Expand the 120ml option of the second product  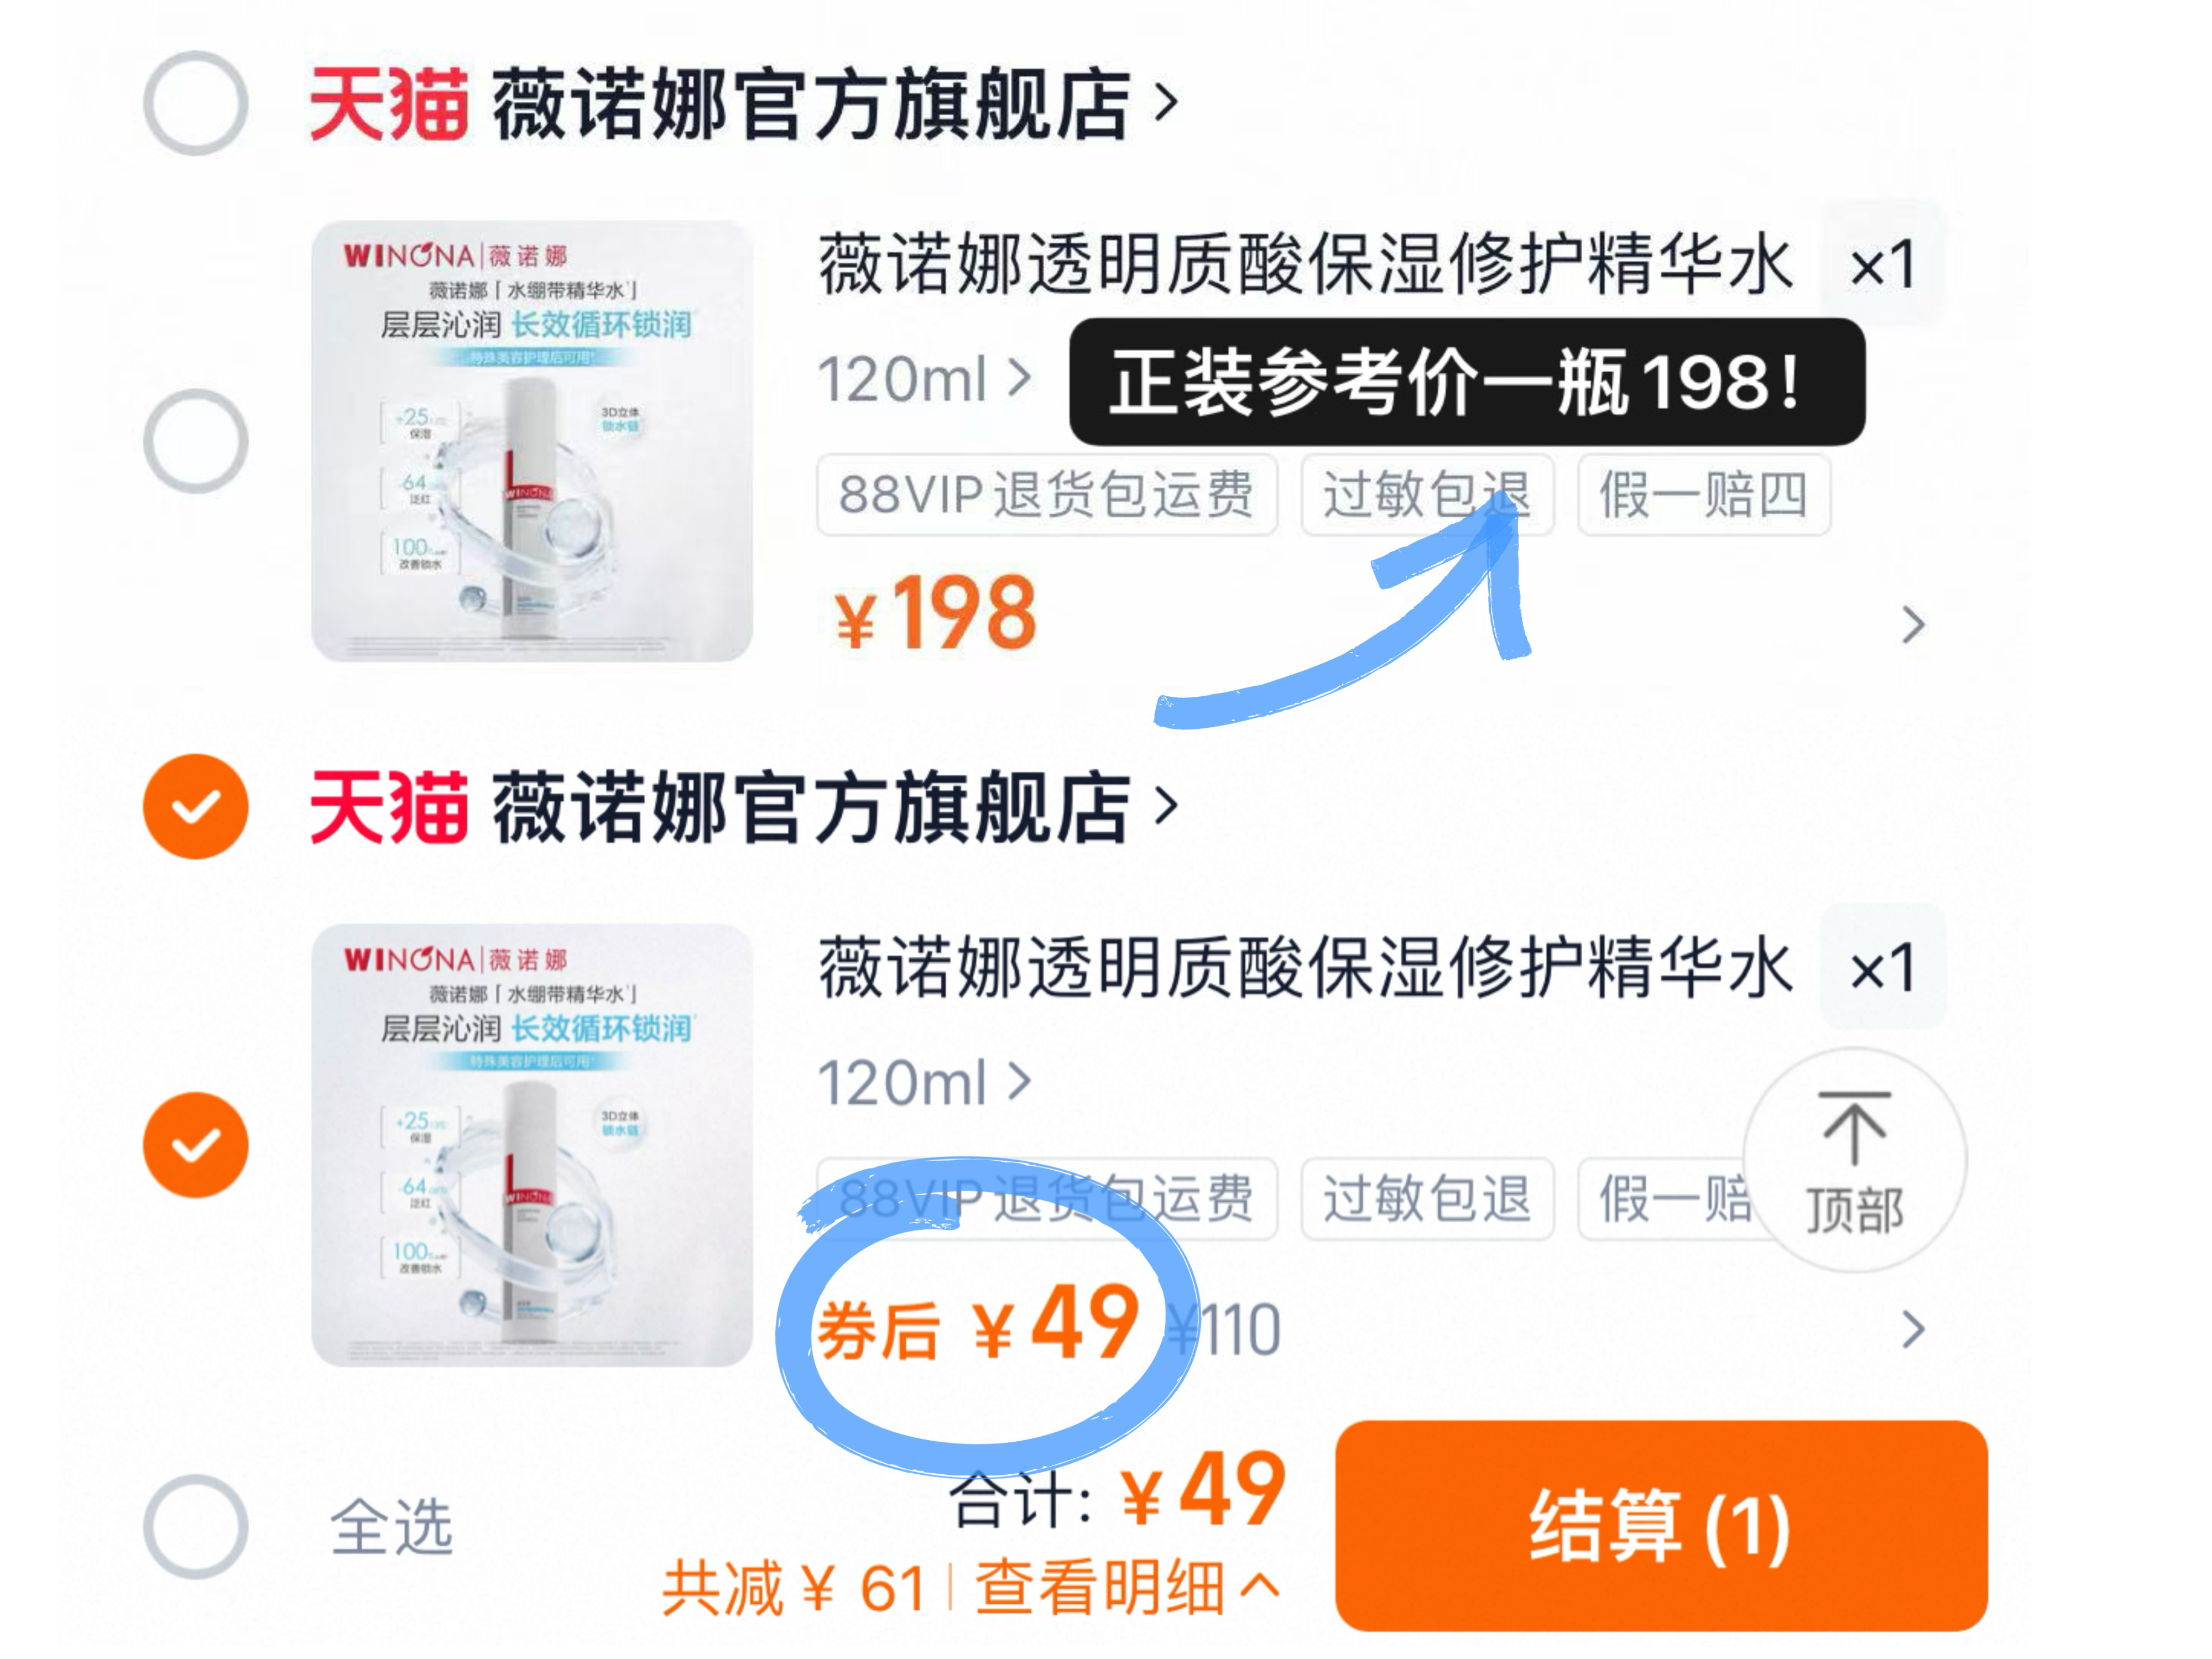point(924,1082)
